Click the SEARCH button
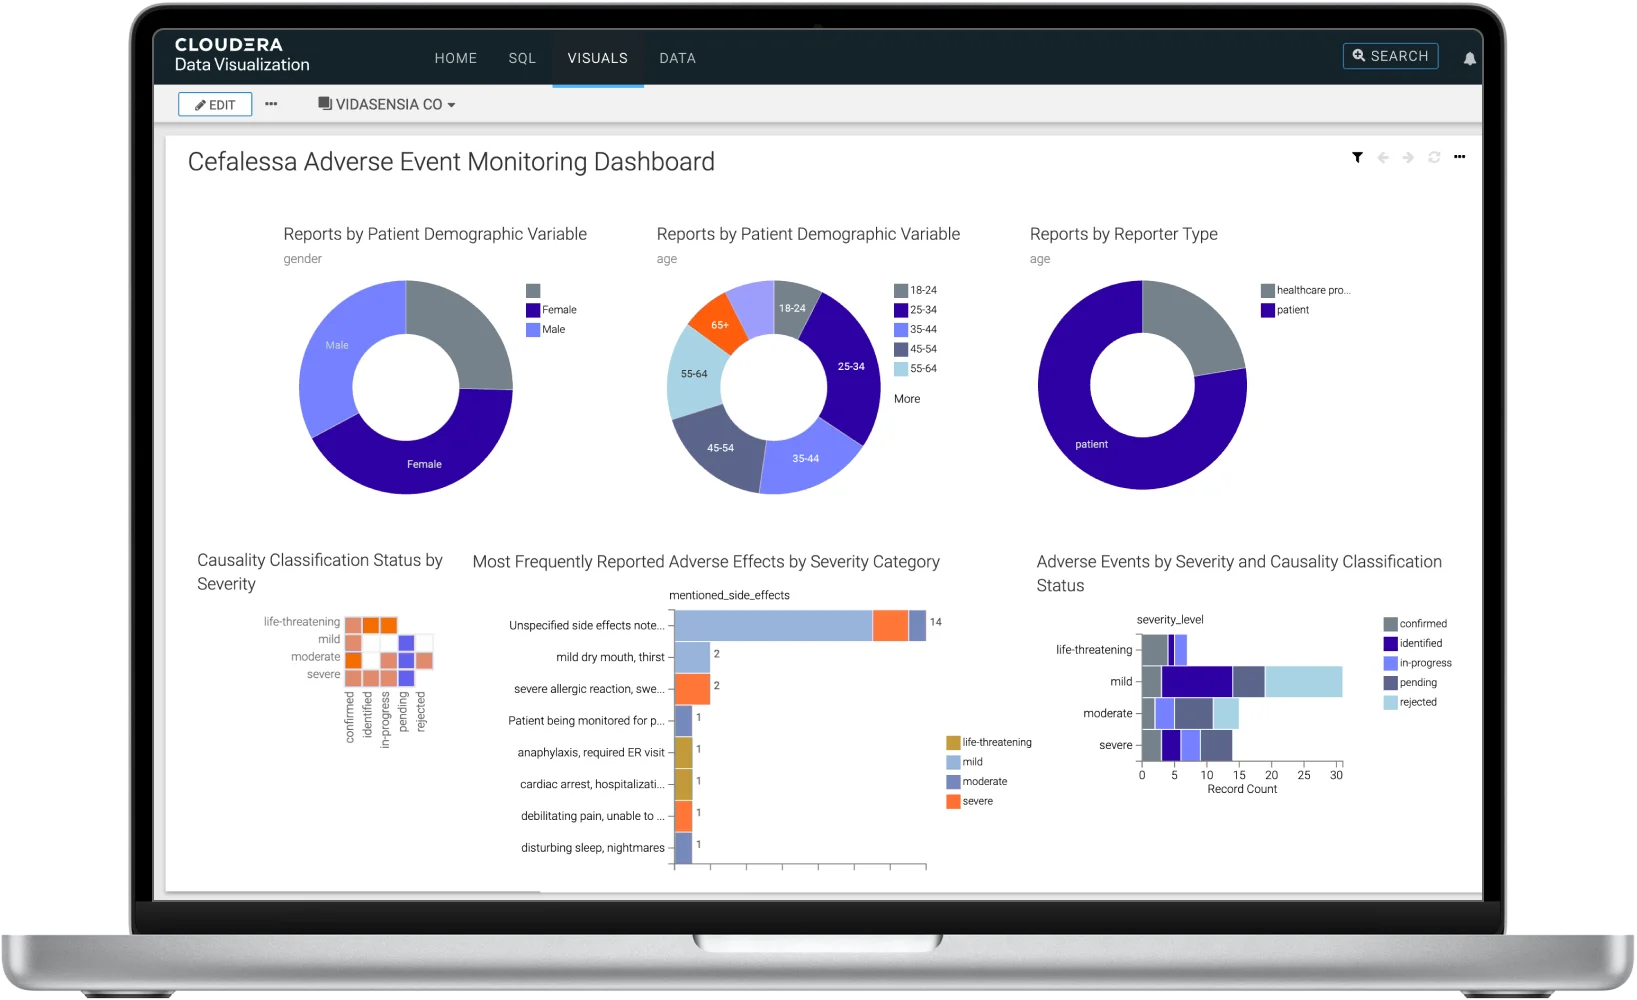 pos(1390,56)
